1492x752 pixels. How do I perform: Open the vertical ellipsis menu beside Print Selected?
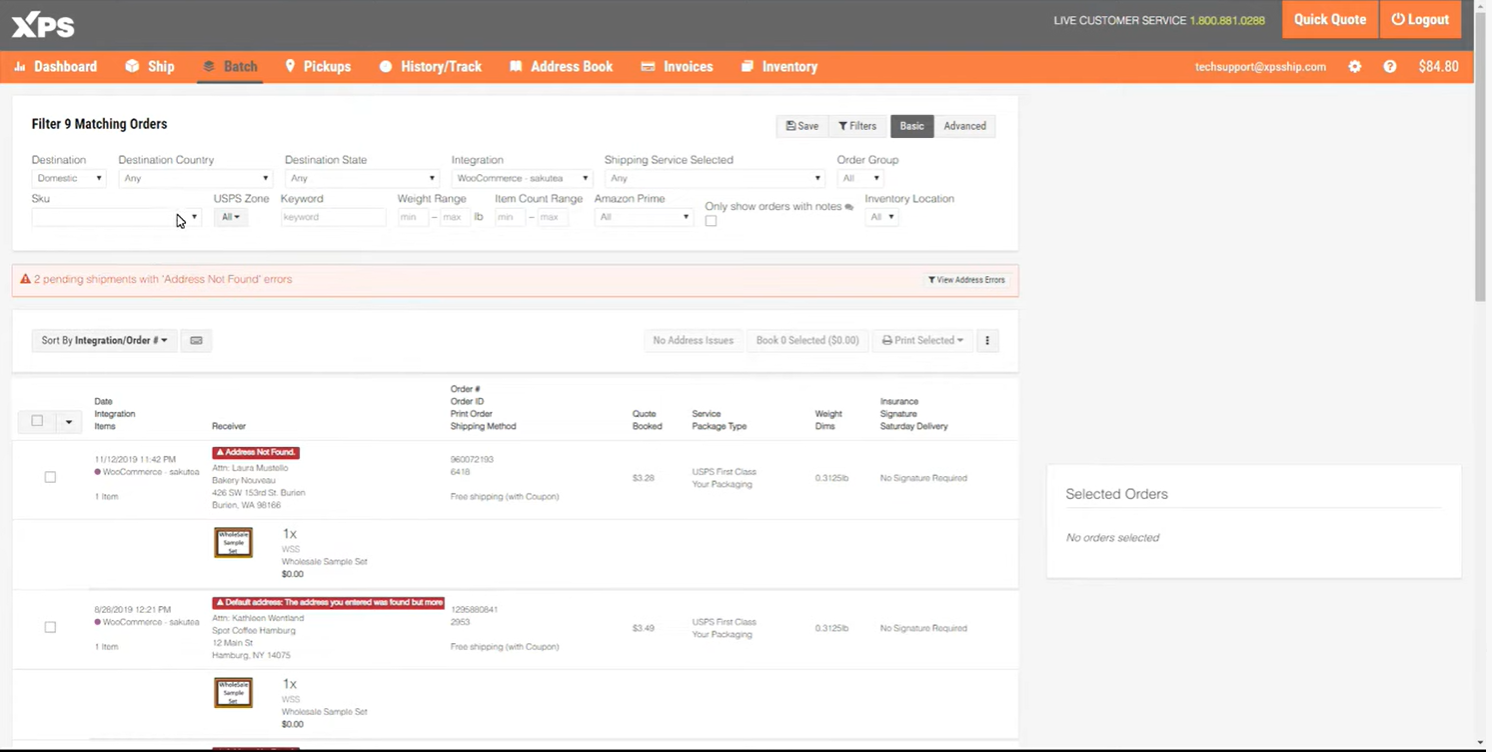tap(987, 340)
